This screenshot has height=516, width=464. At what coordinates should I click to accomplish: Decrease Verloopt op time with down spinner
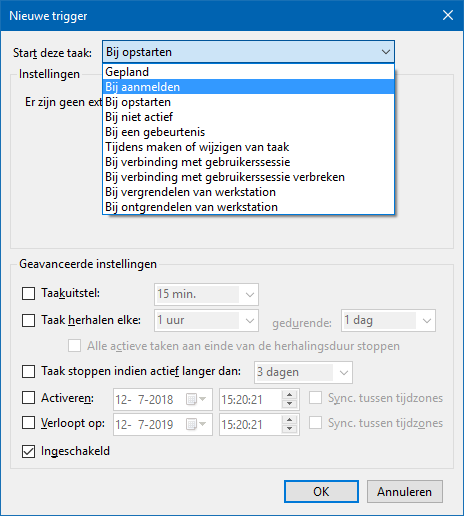coord(289,429)
